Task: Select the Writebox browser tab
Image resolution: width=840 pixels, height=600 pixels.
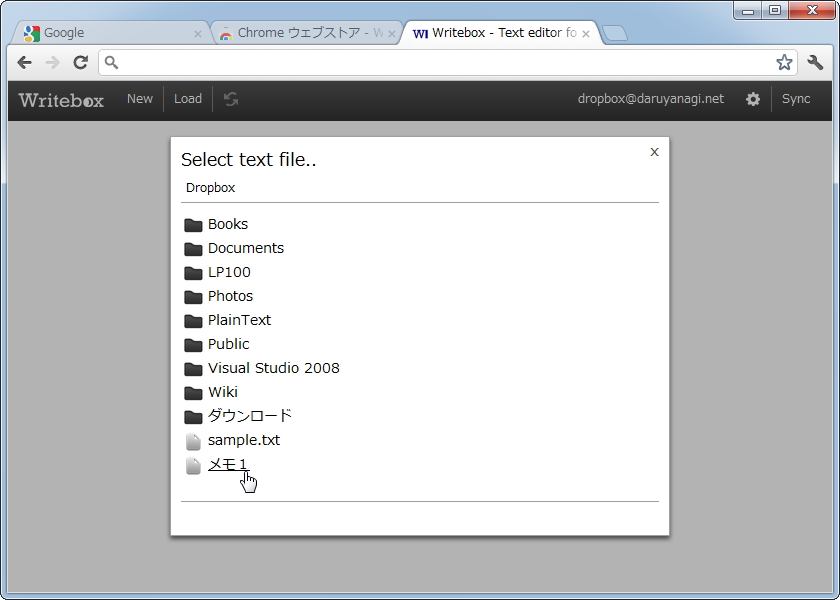Action: pyautogui.click(x=501, y=33)
